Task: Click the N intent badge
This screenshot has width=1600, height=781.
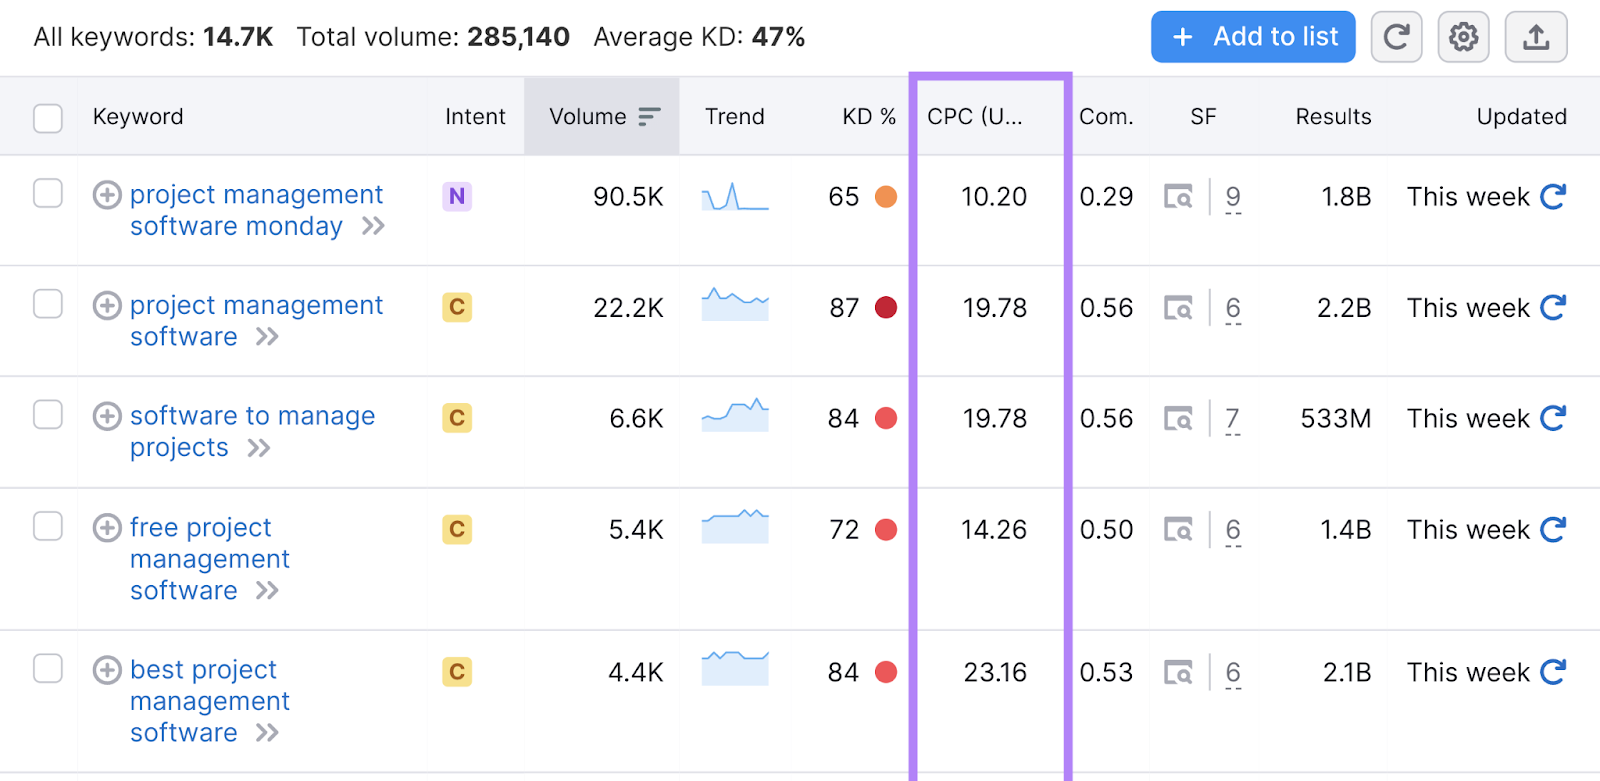Action: tap(457, 196)
